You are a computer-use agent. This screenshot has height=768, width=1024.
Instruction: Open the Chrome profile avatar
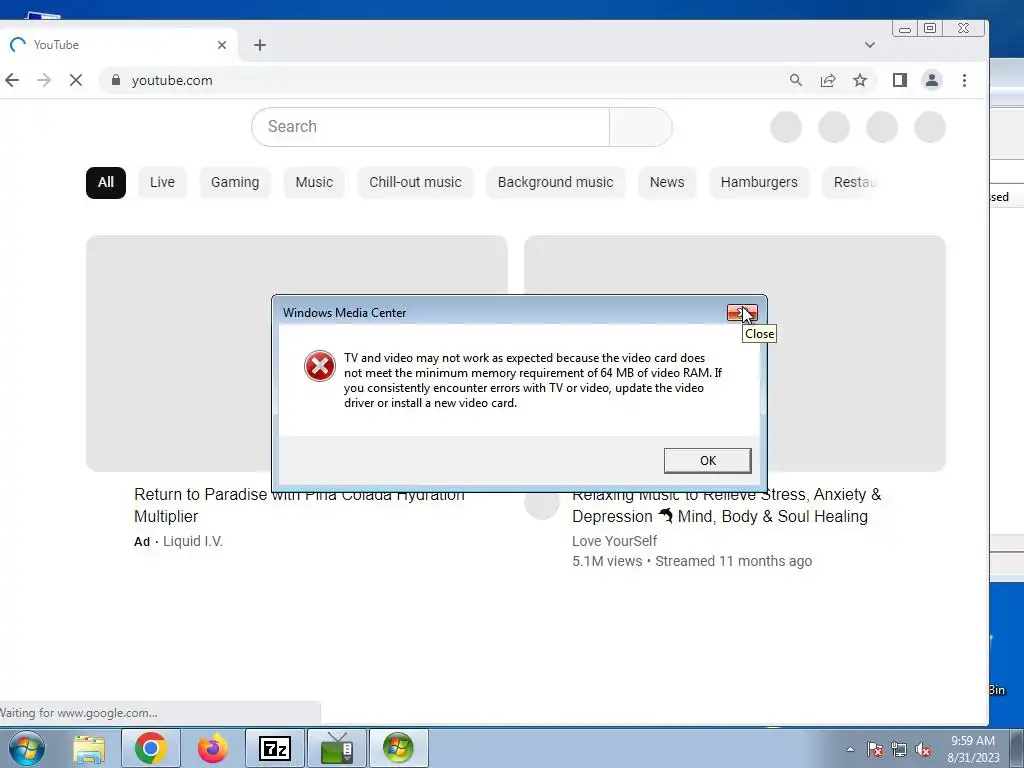coord(932,80)
